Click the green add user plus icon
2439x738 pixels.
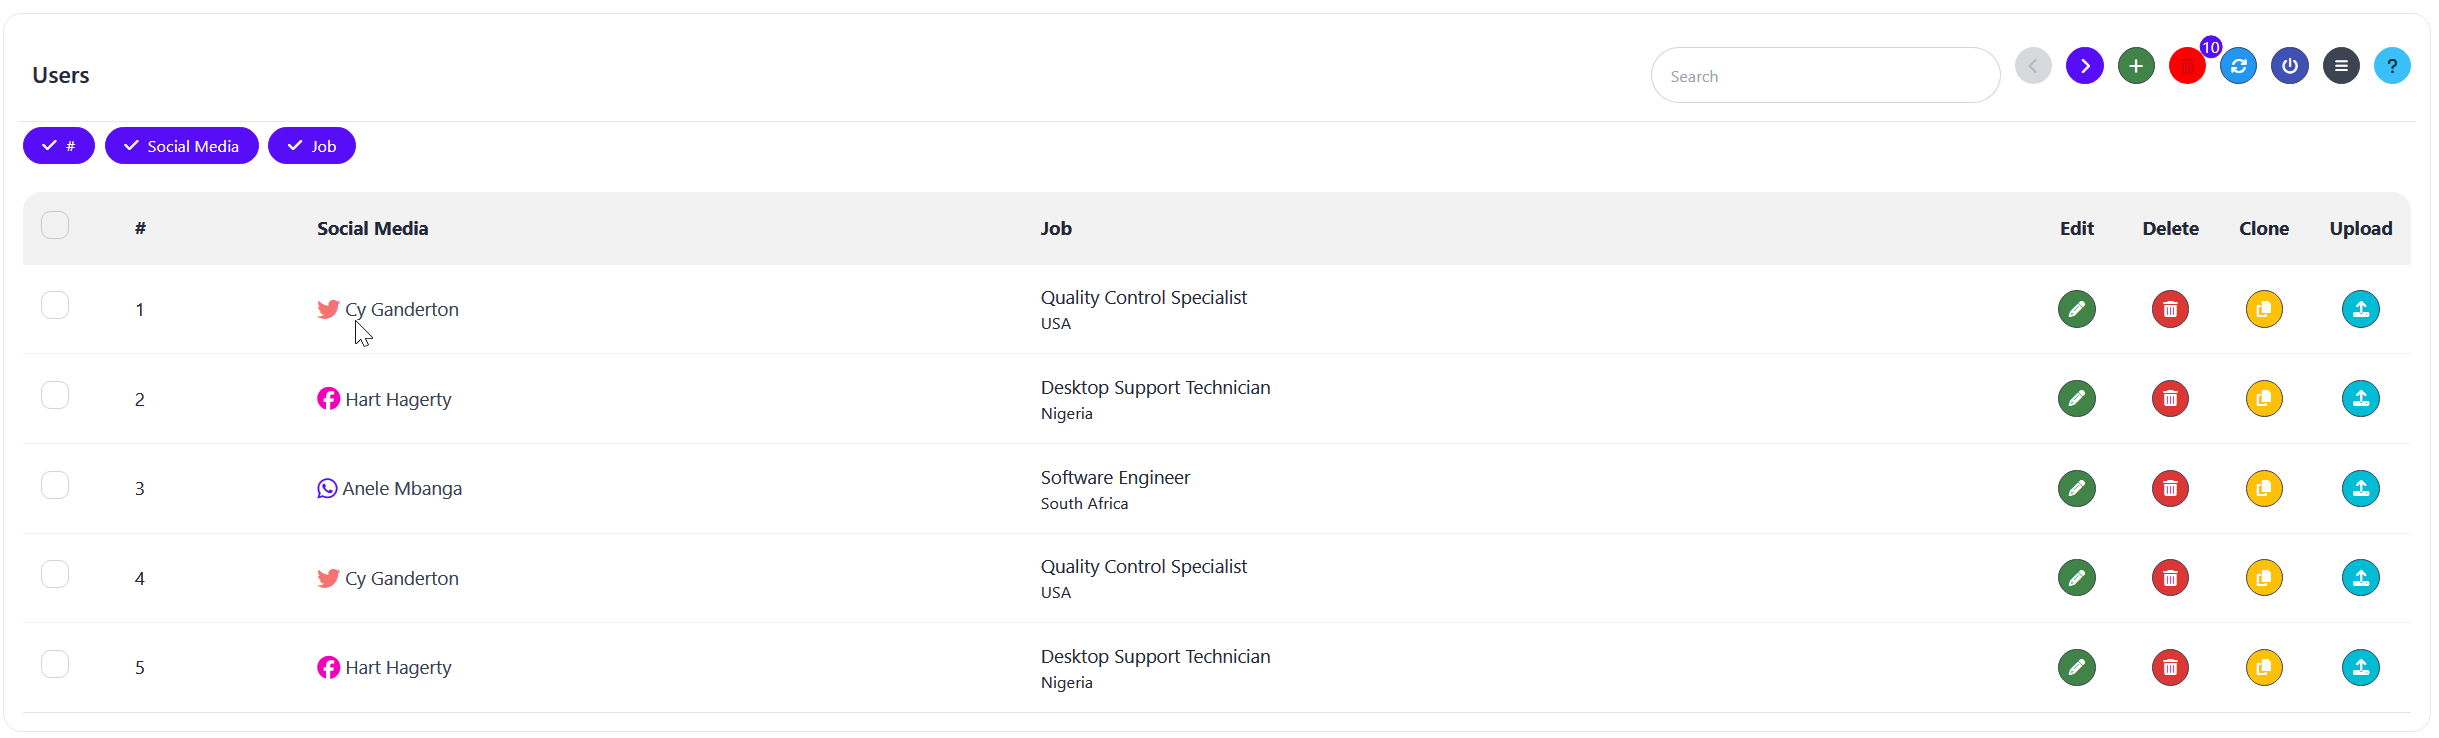click(x=2136, y=66)
